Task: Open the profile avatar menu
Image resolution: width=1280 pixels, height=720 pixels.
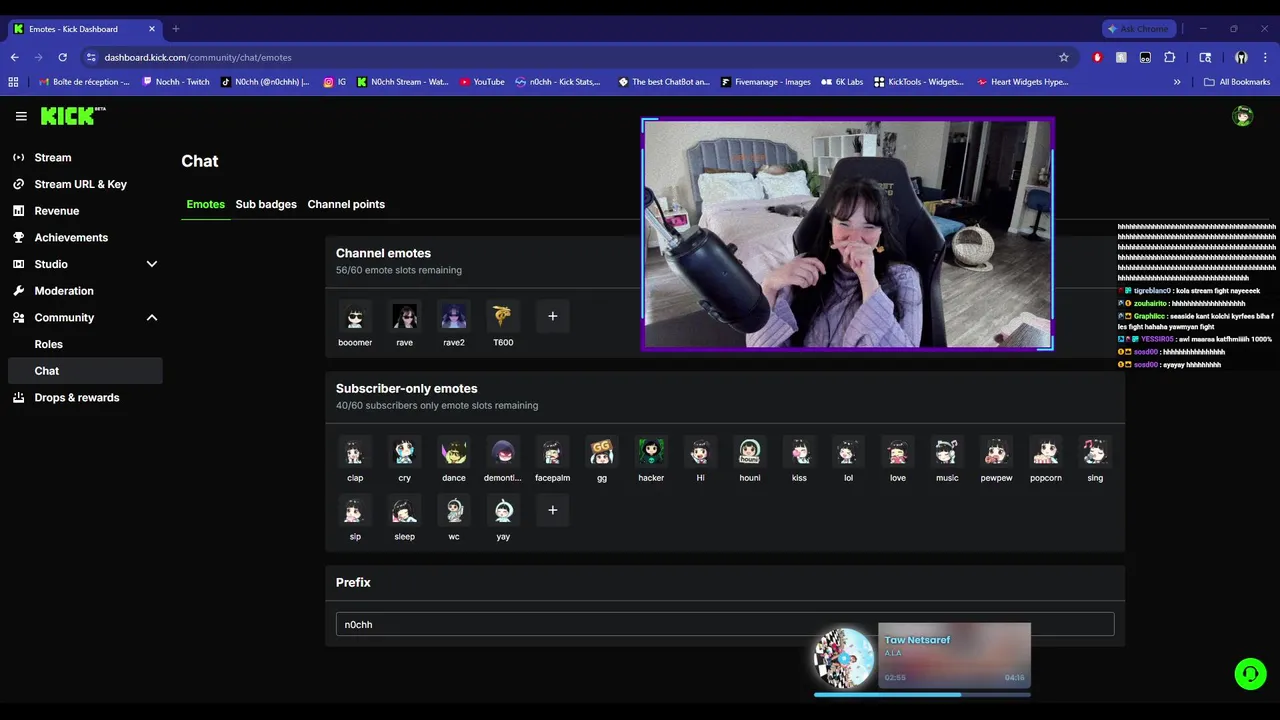Action: coord(1243,116)
